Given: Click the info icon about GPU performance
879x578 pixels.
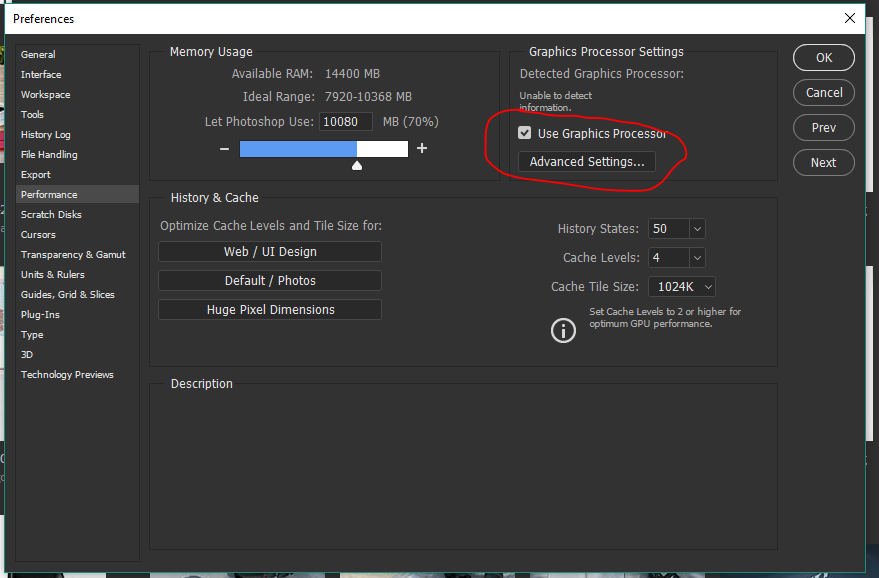Looking at the screenshot, I should click(563, 329).
